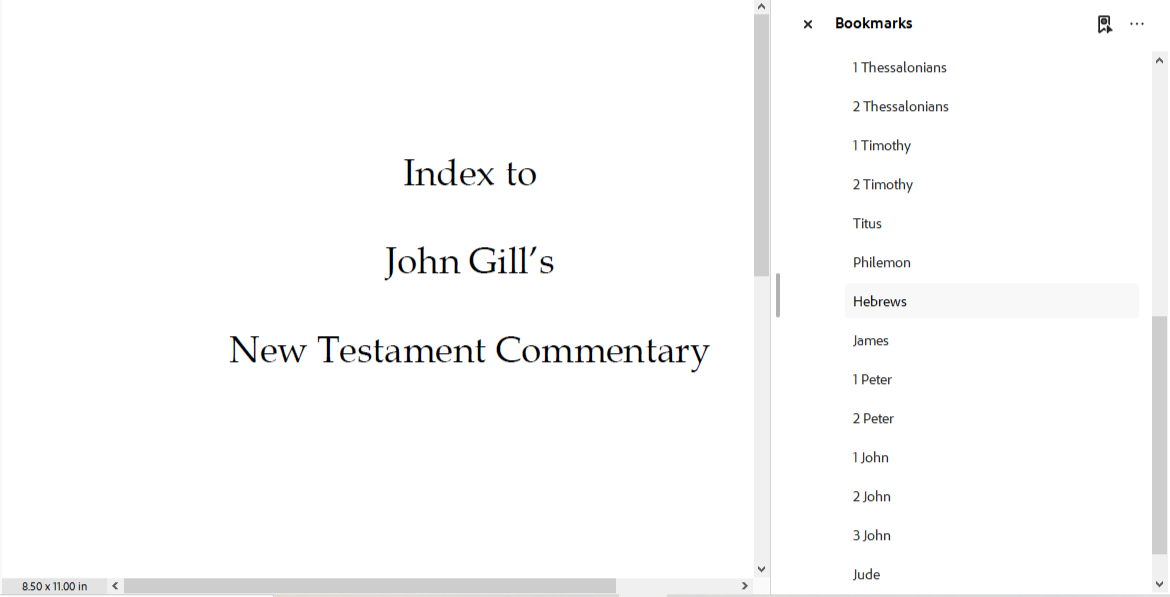
Task: Click the bookmarks panel down scroll arrow
Action: click(x=1160, y=584)
